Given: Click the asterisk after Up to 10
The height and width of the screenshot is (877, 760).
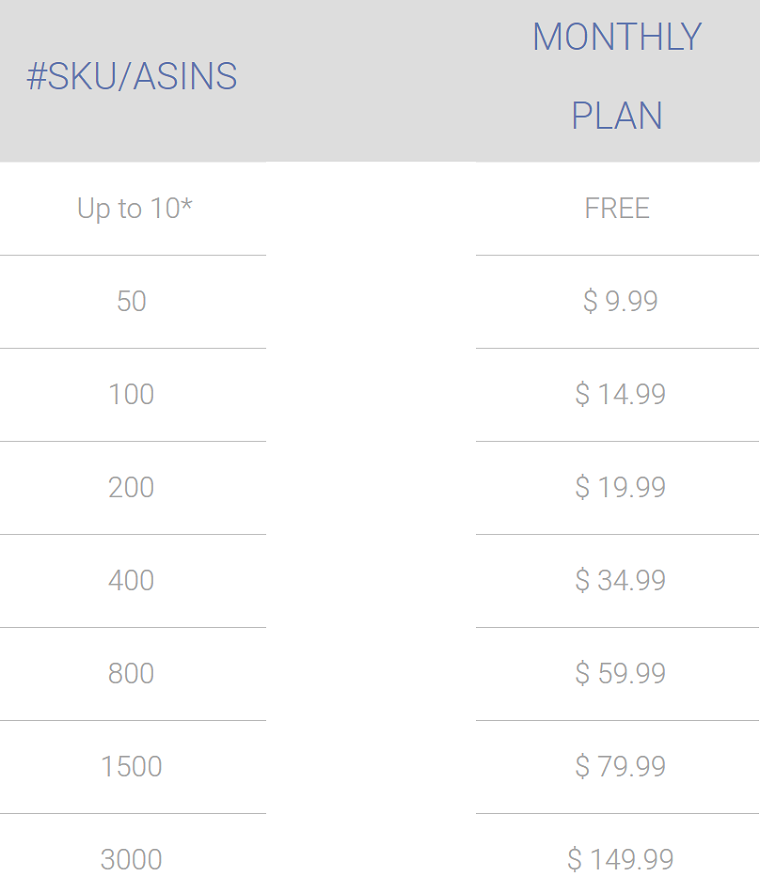Looking at the screenshot, I should point(187,204).
